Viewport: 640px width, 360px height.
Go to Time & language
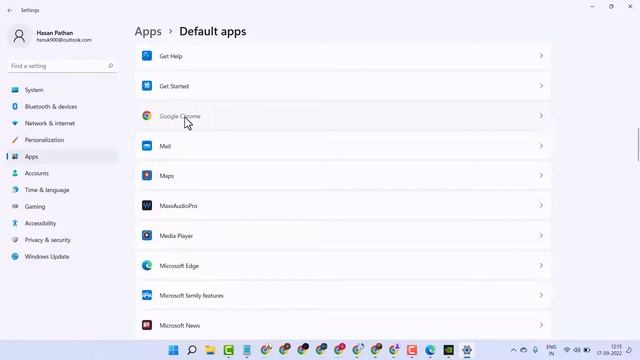tap(62, 190)
